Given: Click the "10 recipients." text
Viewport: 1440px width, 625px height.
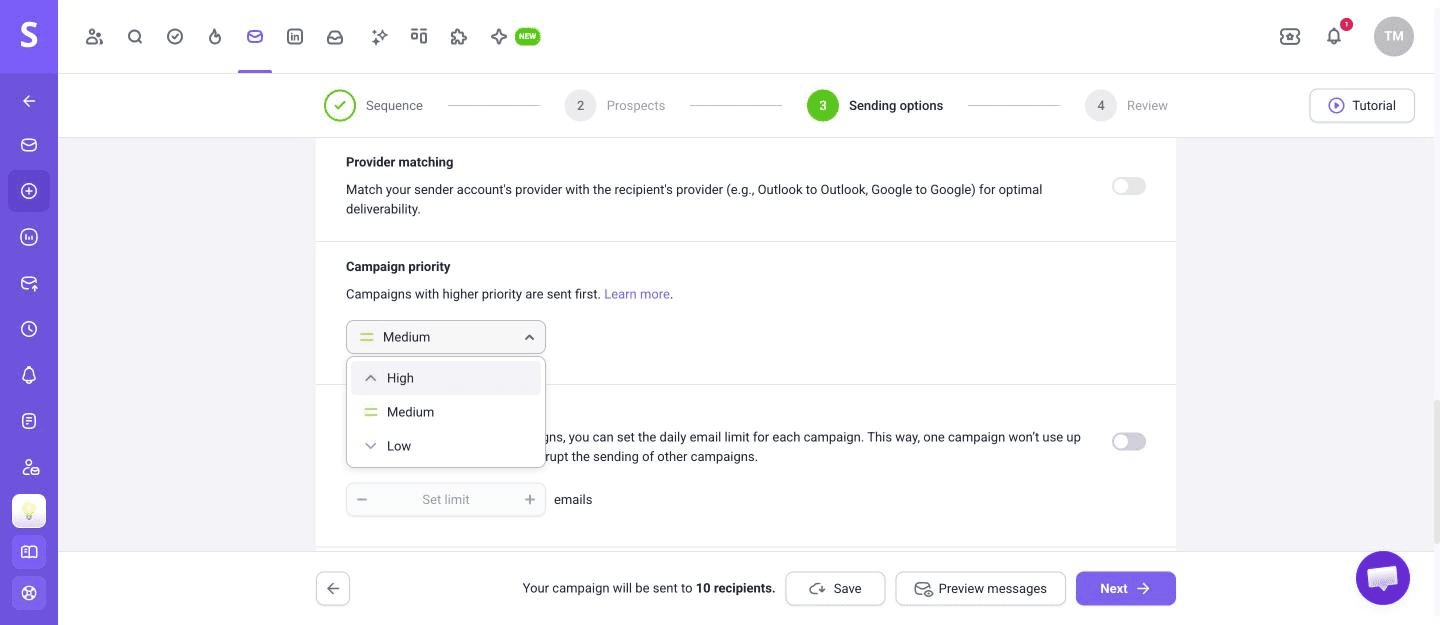Looking at the screenshot, I should [735, 588].
